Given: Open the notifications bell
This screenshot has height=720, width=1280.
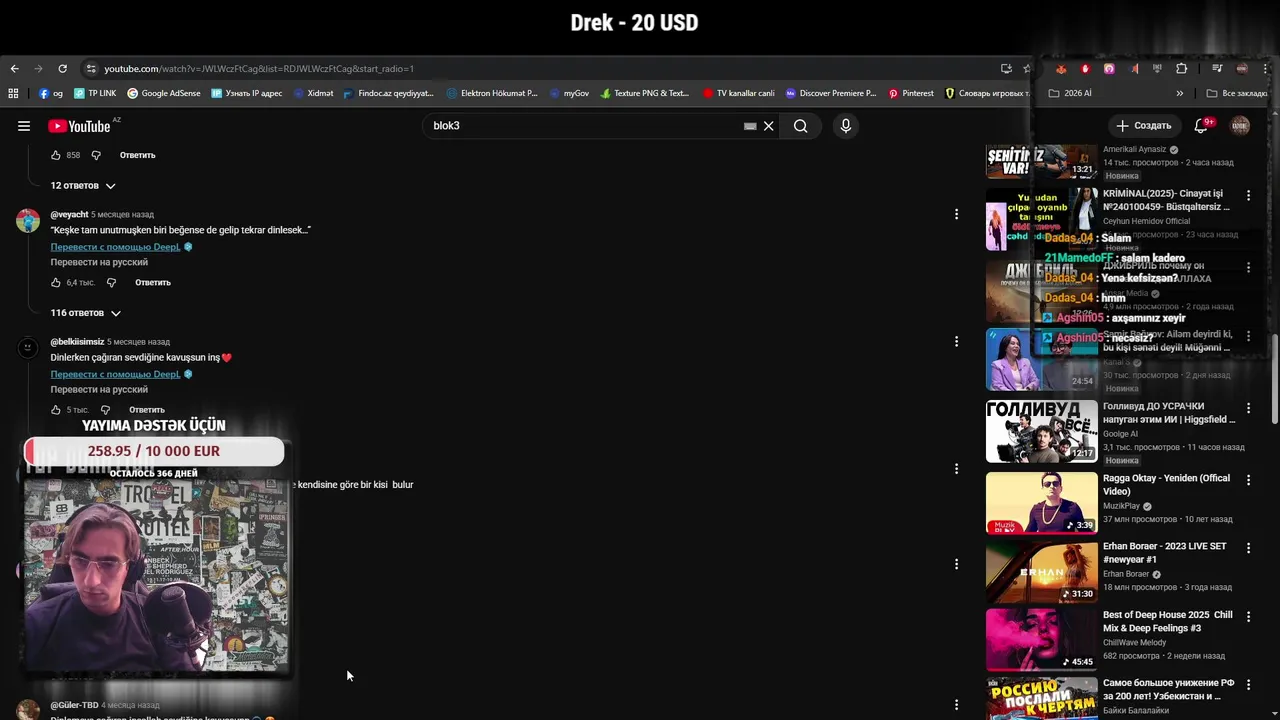Looking at the screenshot, I should [x=1202, y=126].
